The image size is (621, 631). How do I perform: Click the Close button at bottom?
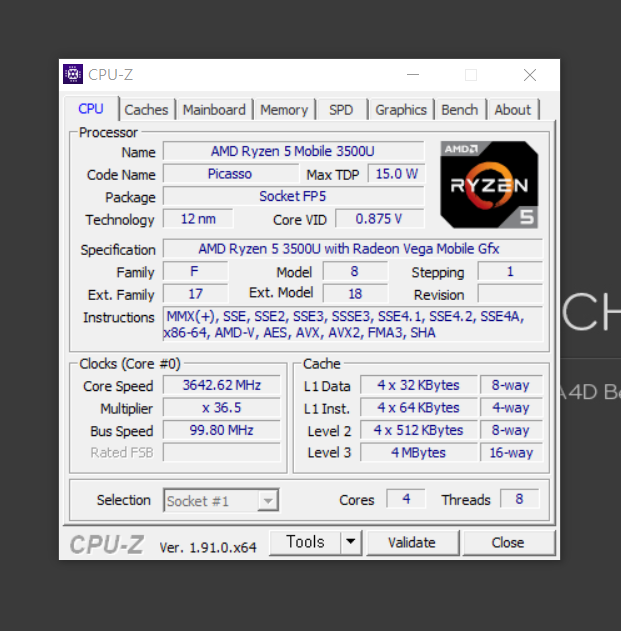point(508,542)
